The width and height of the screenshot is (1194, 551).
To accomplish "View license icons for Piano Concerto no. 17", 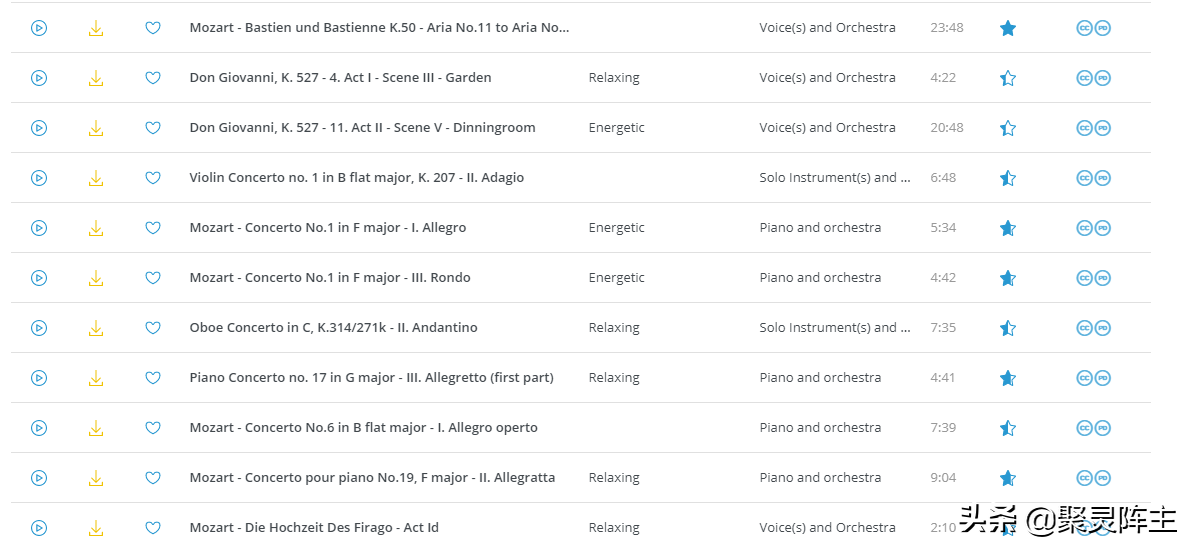I will point(1093,378).
